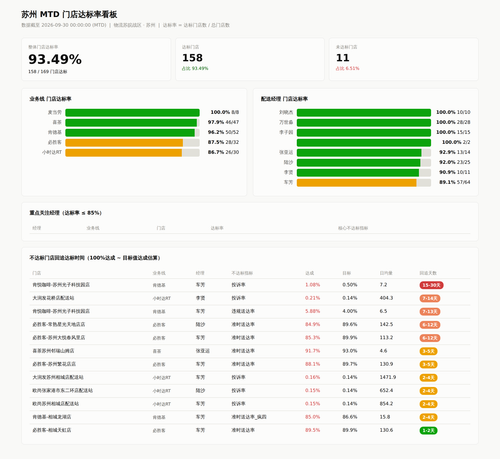Click the 6-12天 badge in the 142.5 row

point(430,325)
